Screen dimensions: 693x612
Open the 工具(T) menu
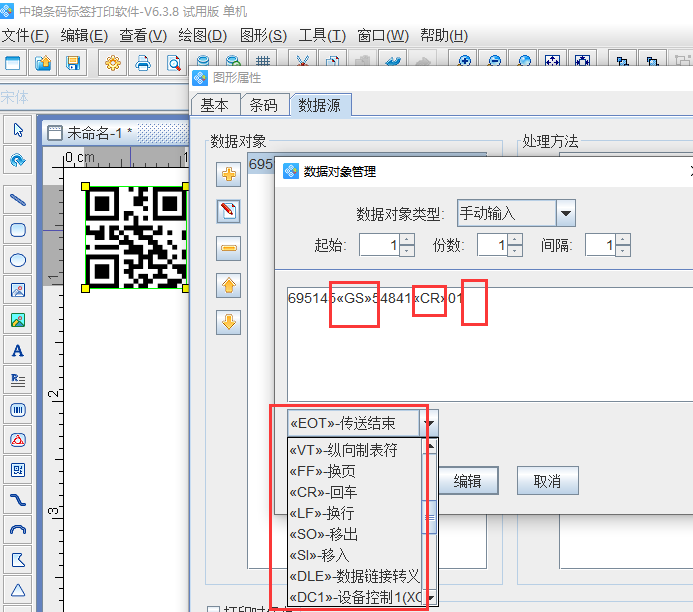tap(322, 35)
